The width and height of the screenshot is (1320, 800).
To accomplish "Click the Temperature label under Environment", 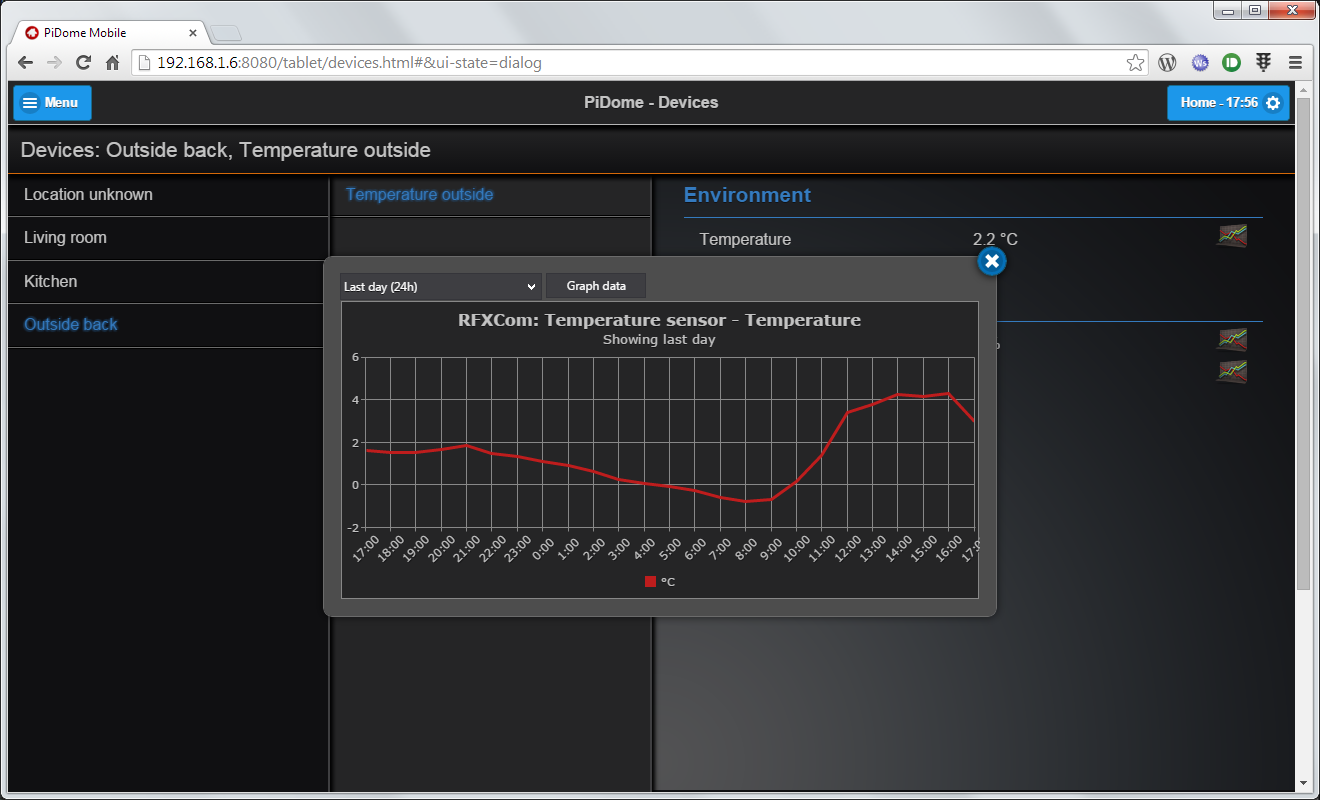I will coord(745,239).
